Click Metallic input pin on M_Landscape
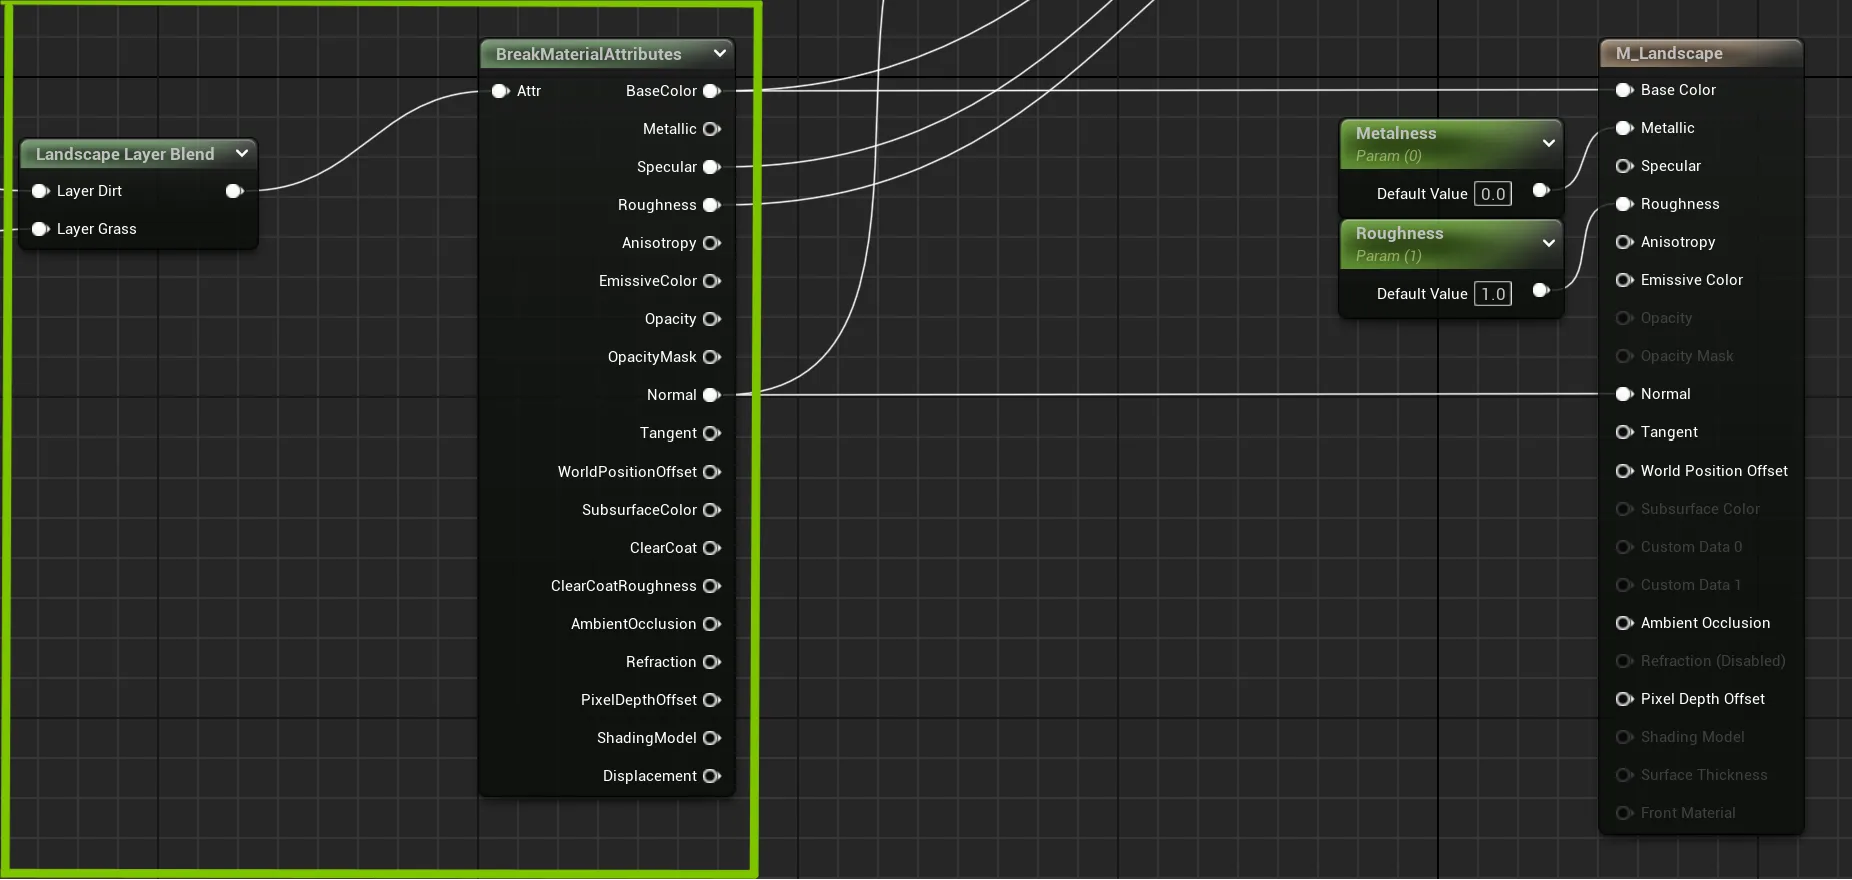The image size is (1852, 880). pyautogui.click(x=1625, y=128)
